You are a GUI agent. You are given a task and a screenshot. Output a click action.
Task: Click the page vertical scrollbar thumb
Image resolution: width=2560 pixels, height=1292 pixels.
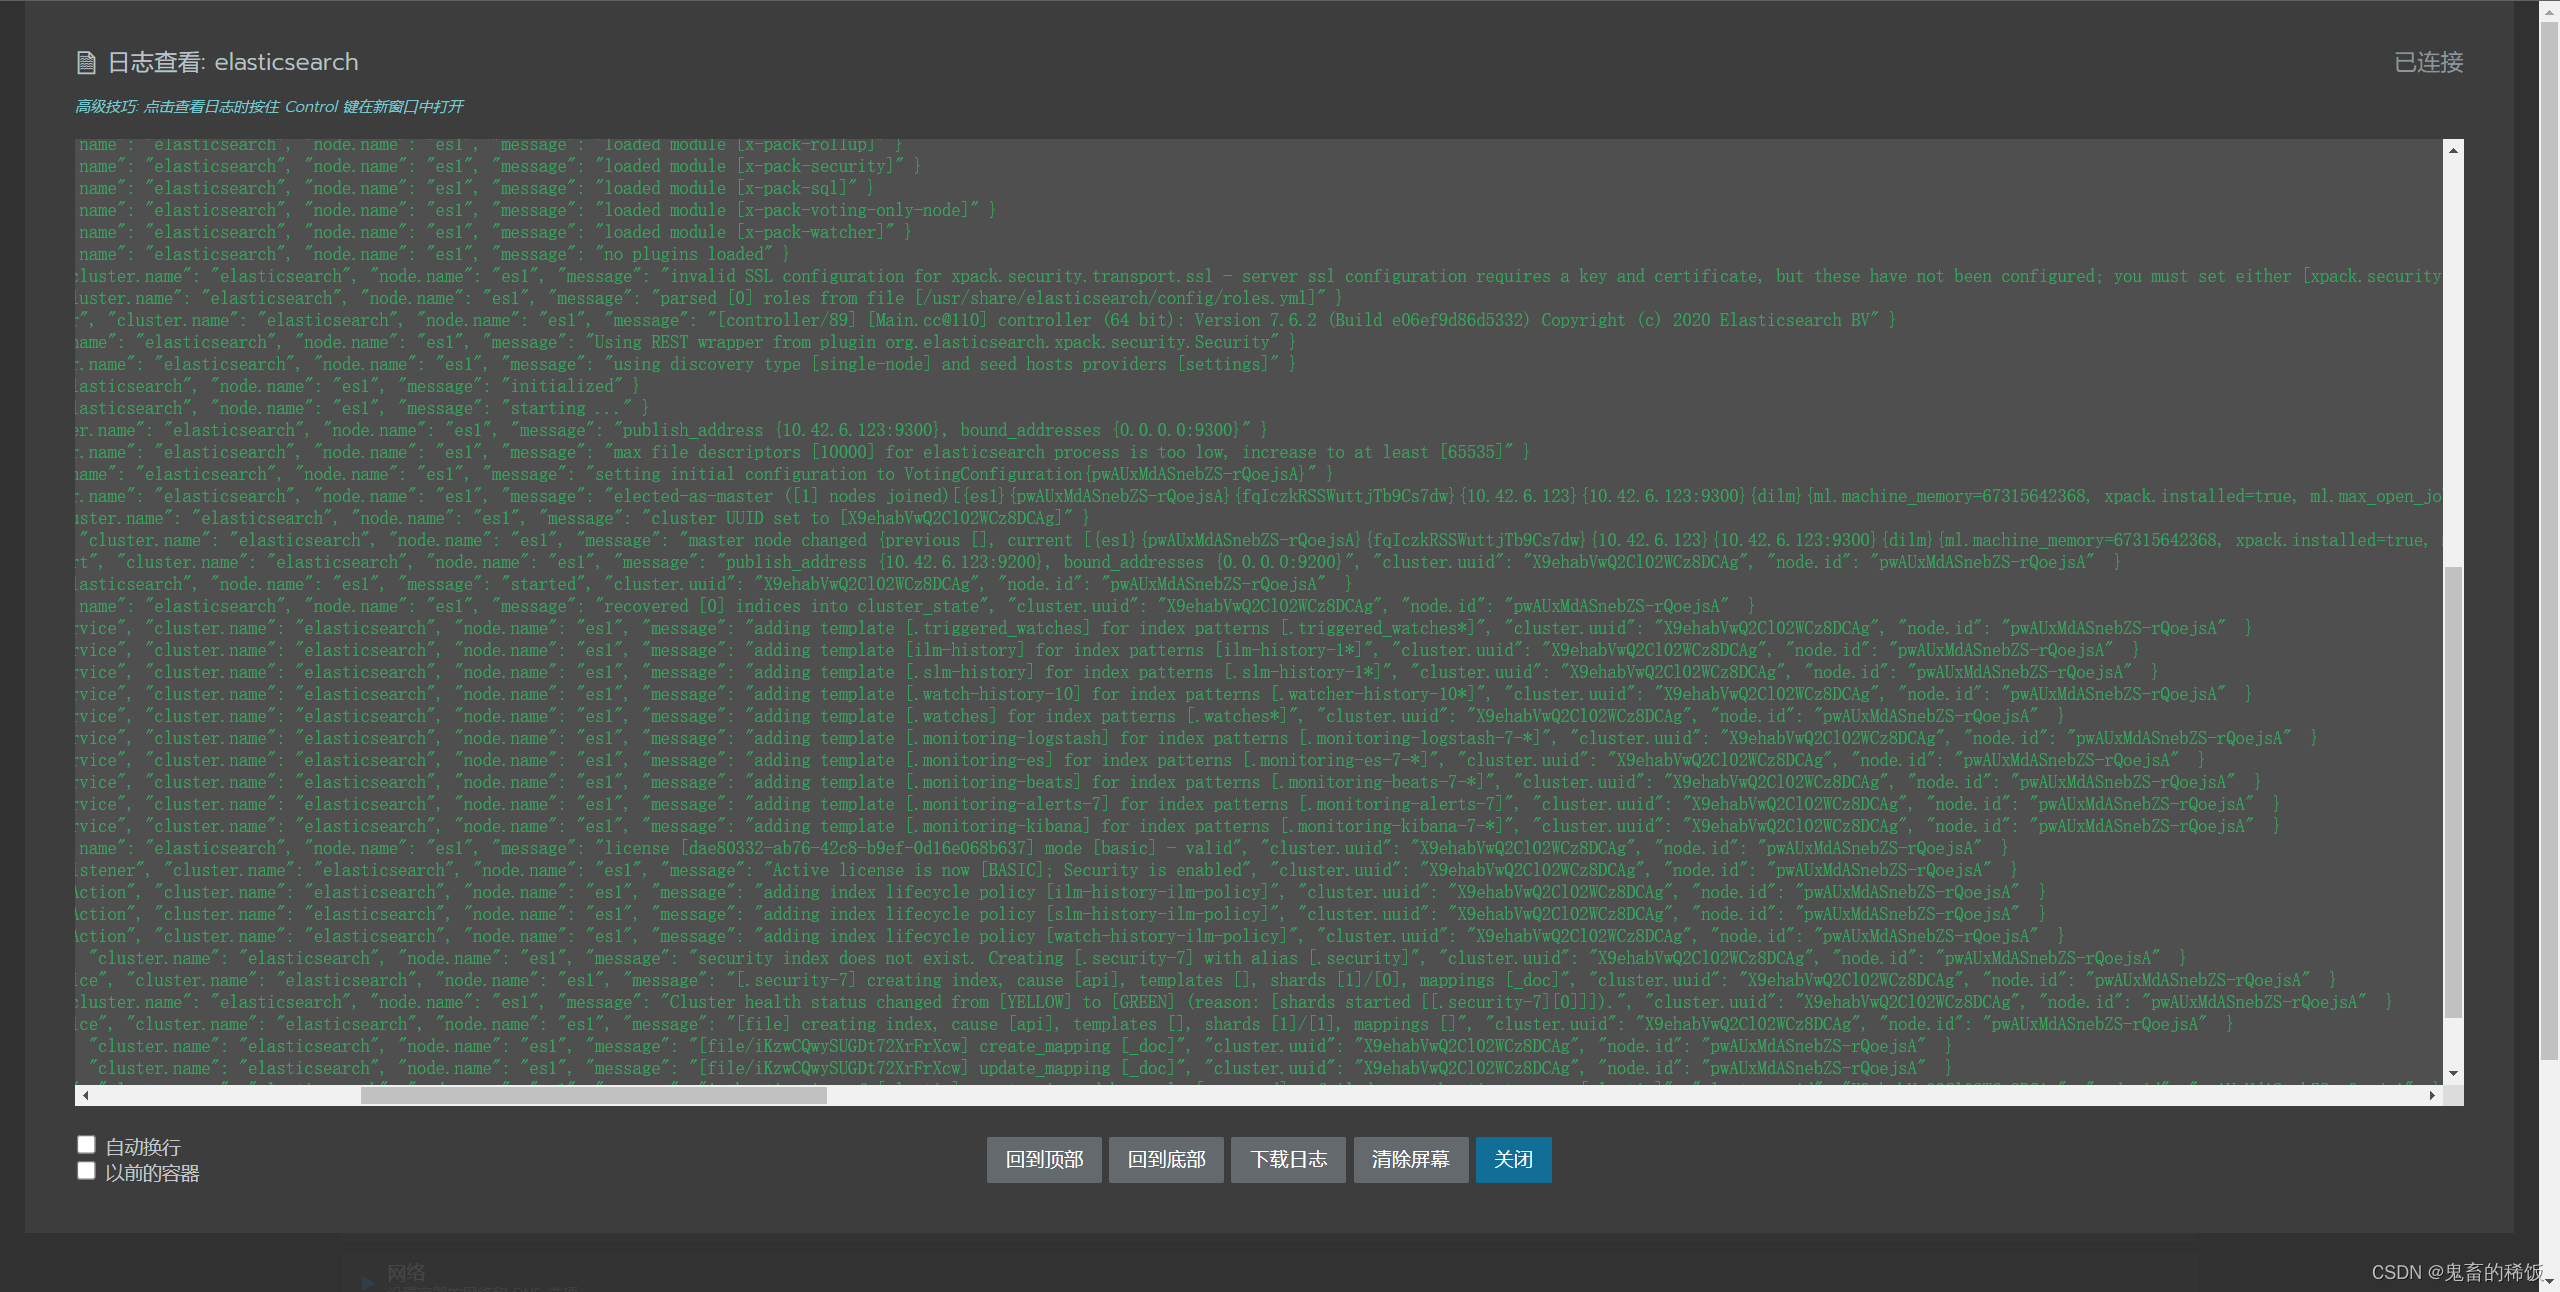(x=2549, y=540)
